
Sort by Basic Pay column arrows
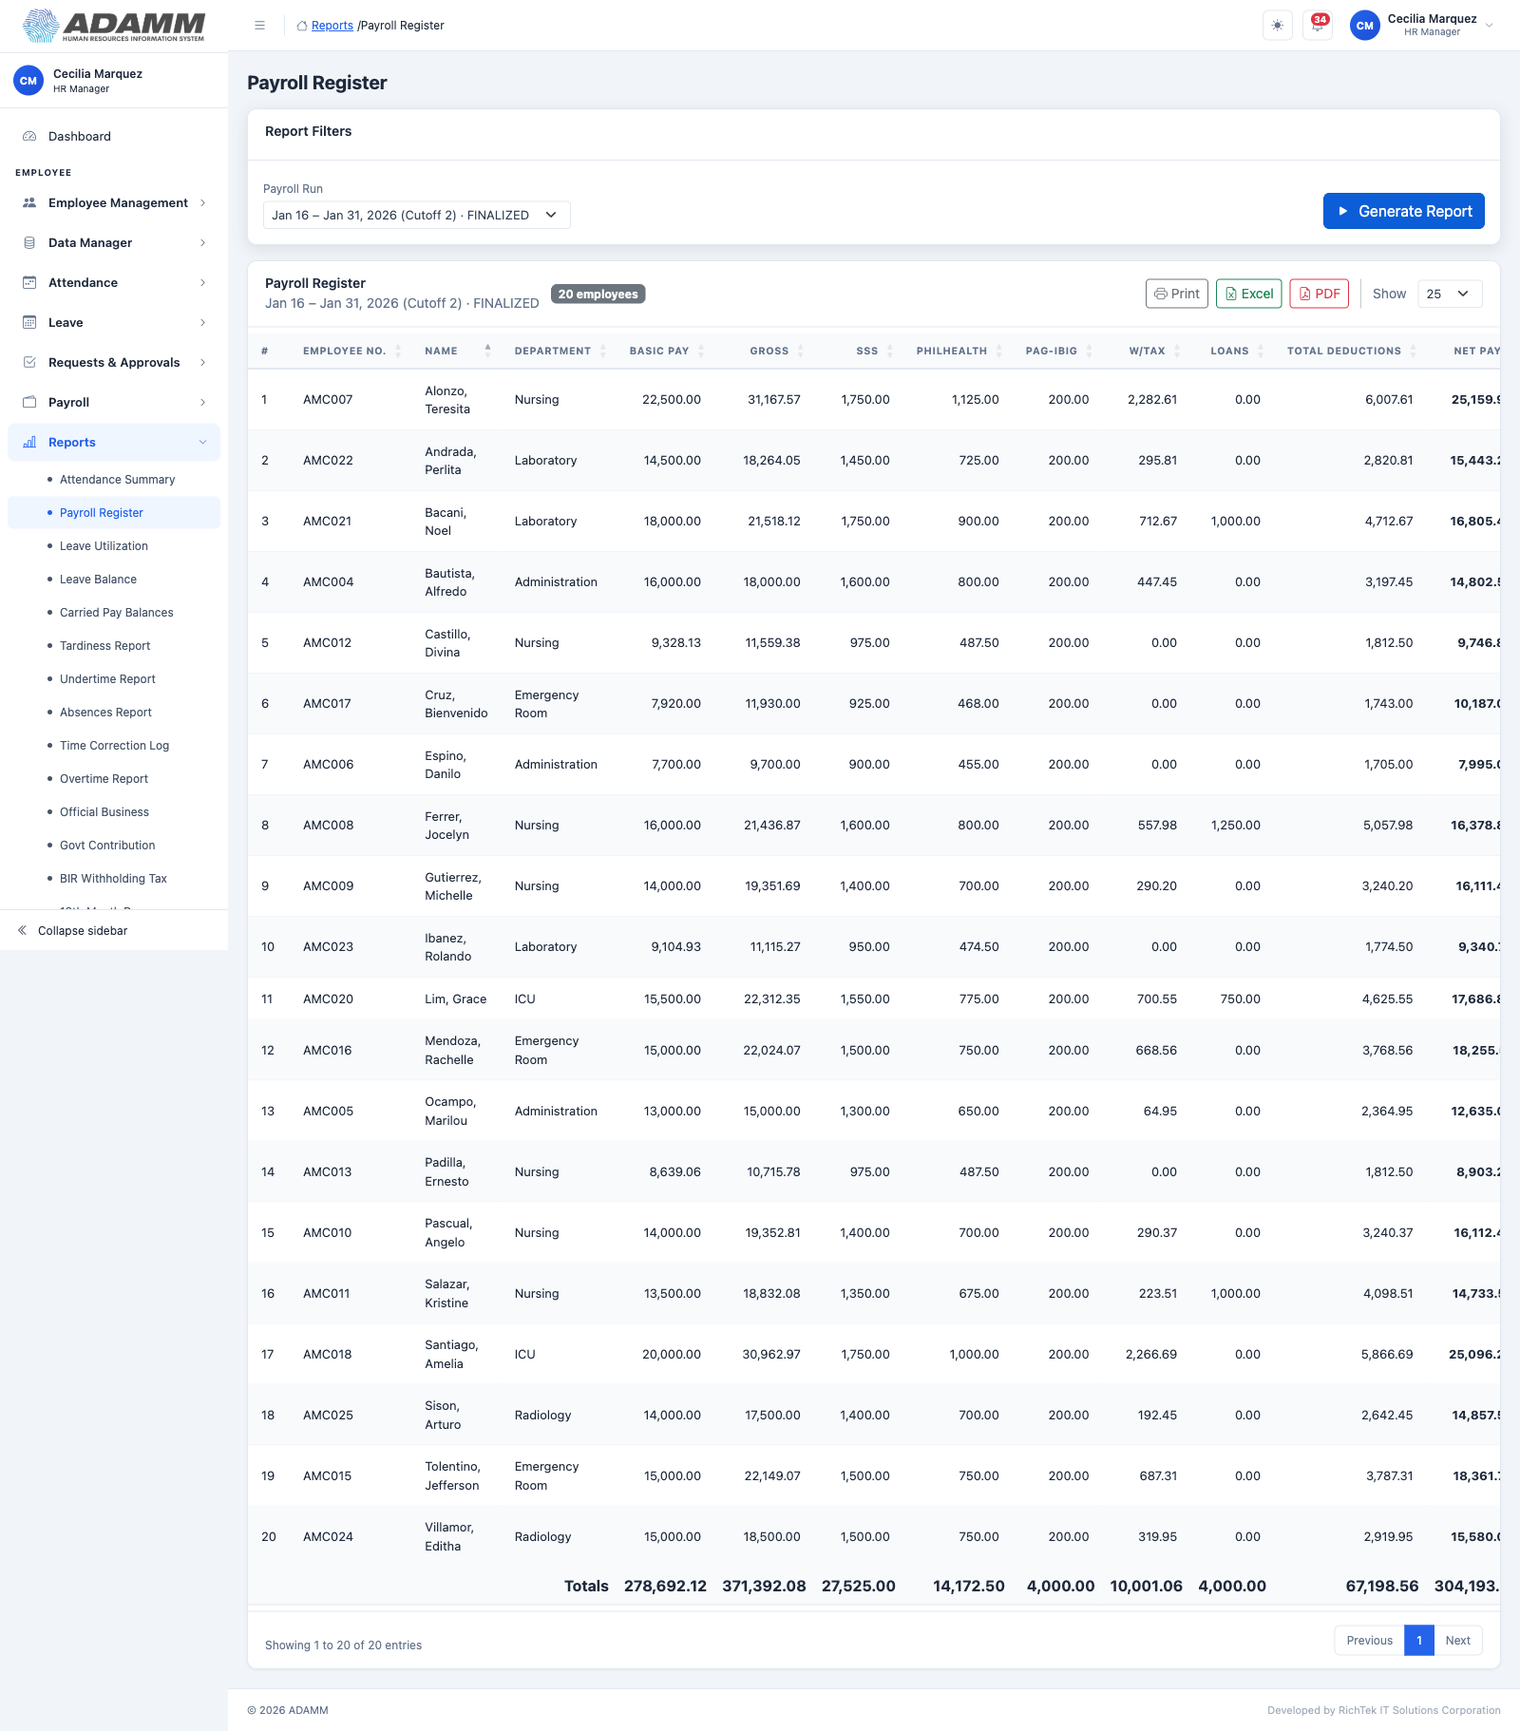[x=701, y=351]
